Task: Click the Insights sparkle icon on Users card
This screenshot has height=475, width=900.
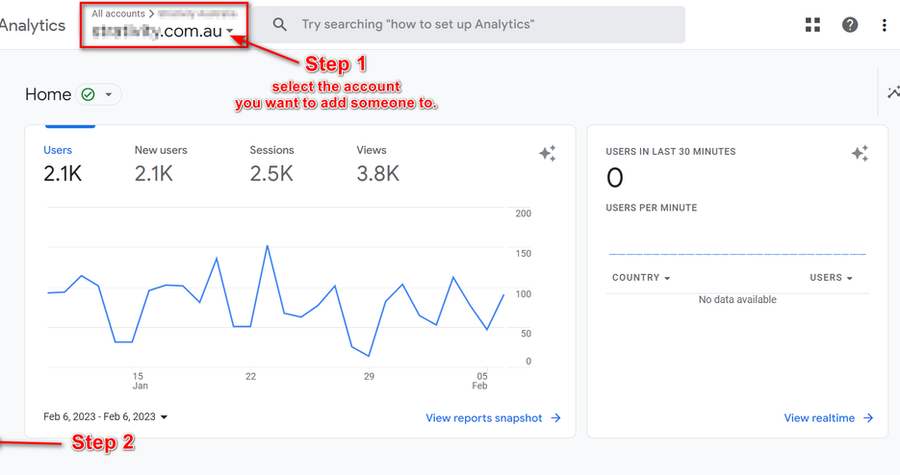Action: click(x=547, y=153)
